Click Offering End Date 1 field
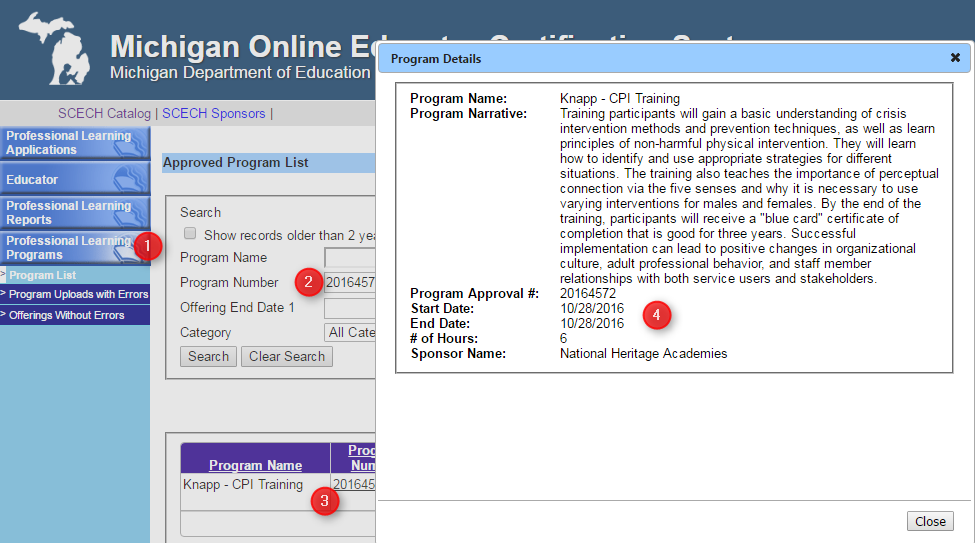The height and width of the screenshot is (543, 975). [349, 308]
